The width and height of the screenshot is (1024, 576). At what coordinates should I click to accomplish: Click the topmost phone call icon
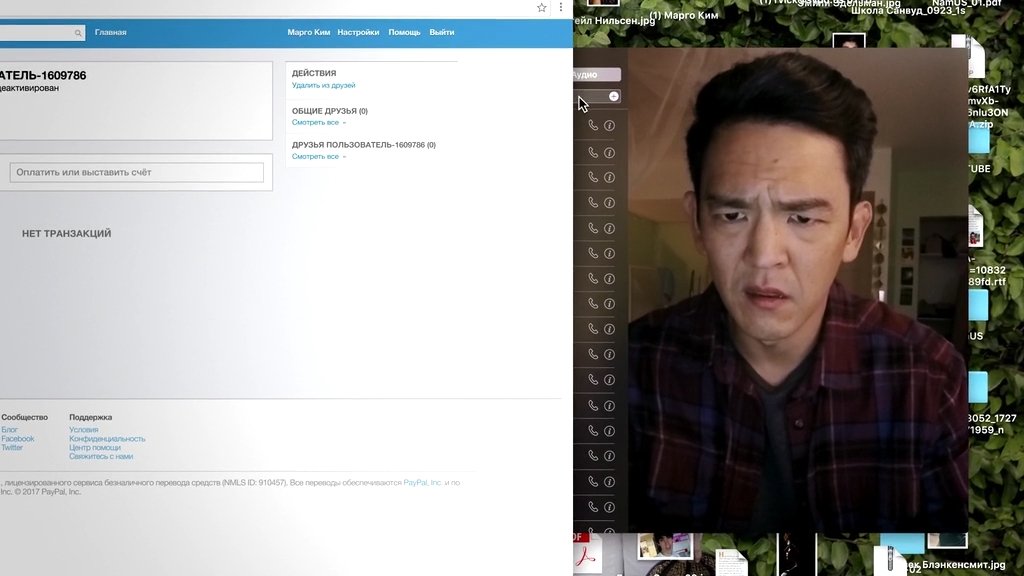click(593, 126)
